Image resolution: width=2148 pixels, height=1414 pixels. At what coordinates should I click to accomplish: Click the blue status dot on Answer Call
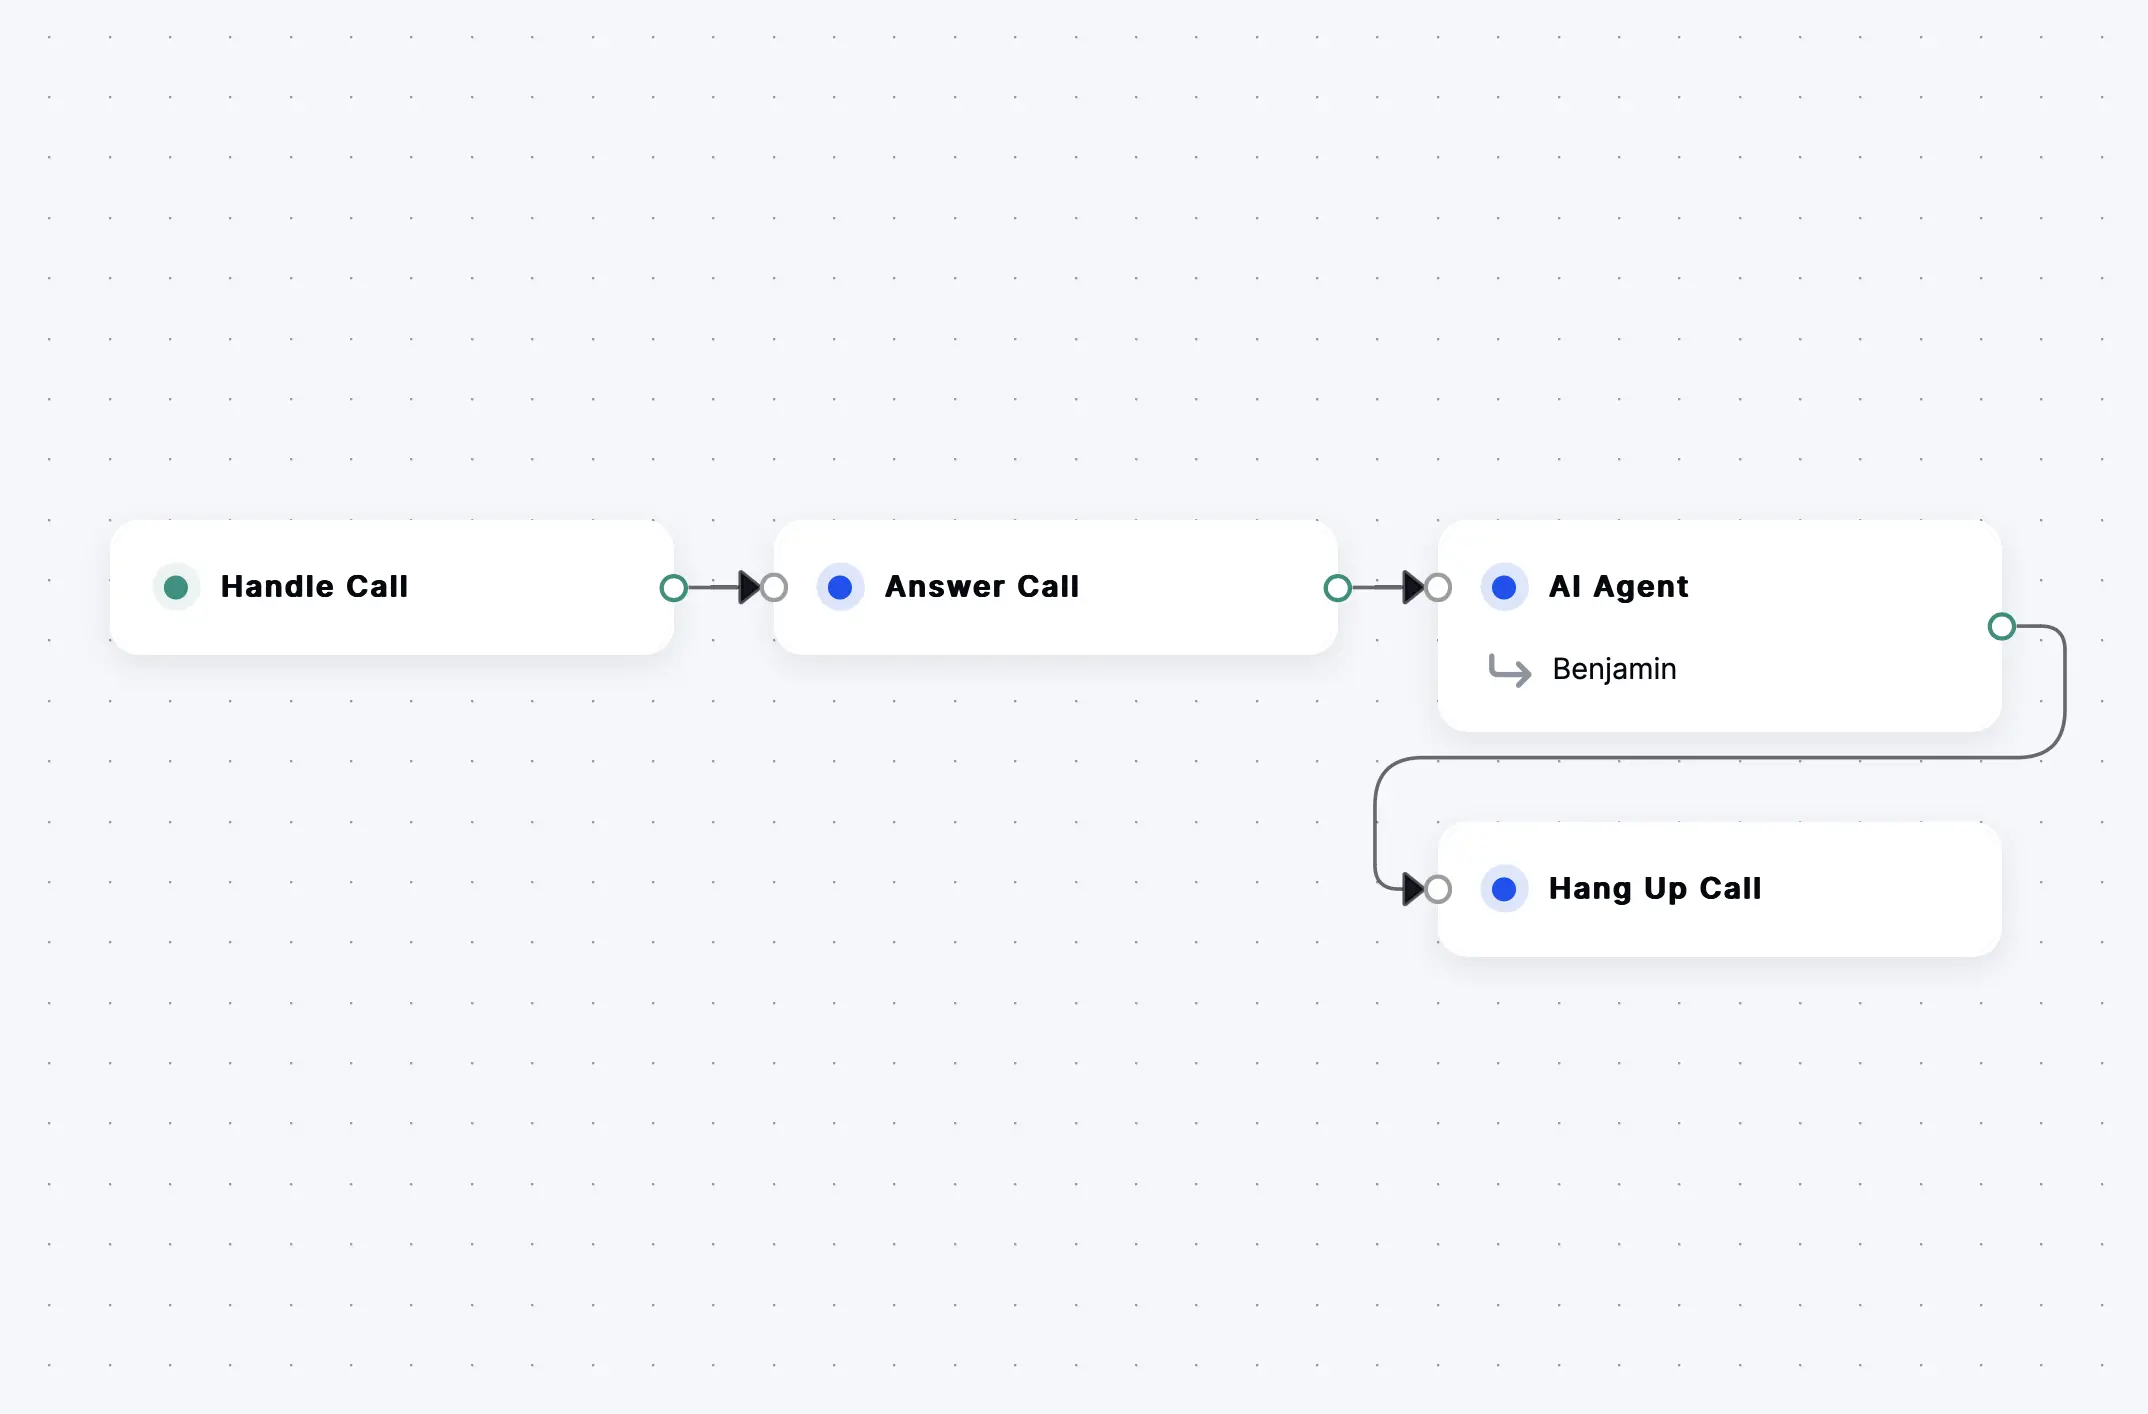click(840, 587)
